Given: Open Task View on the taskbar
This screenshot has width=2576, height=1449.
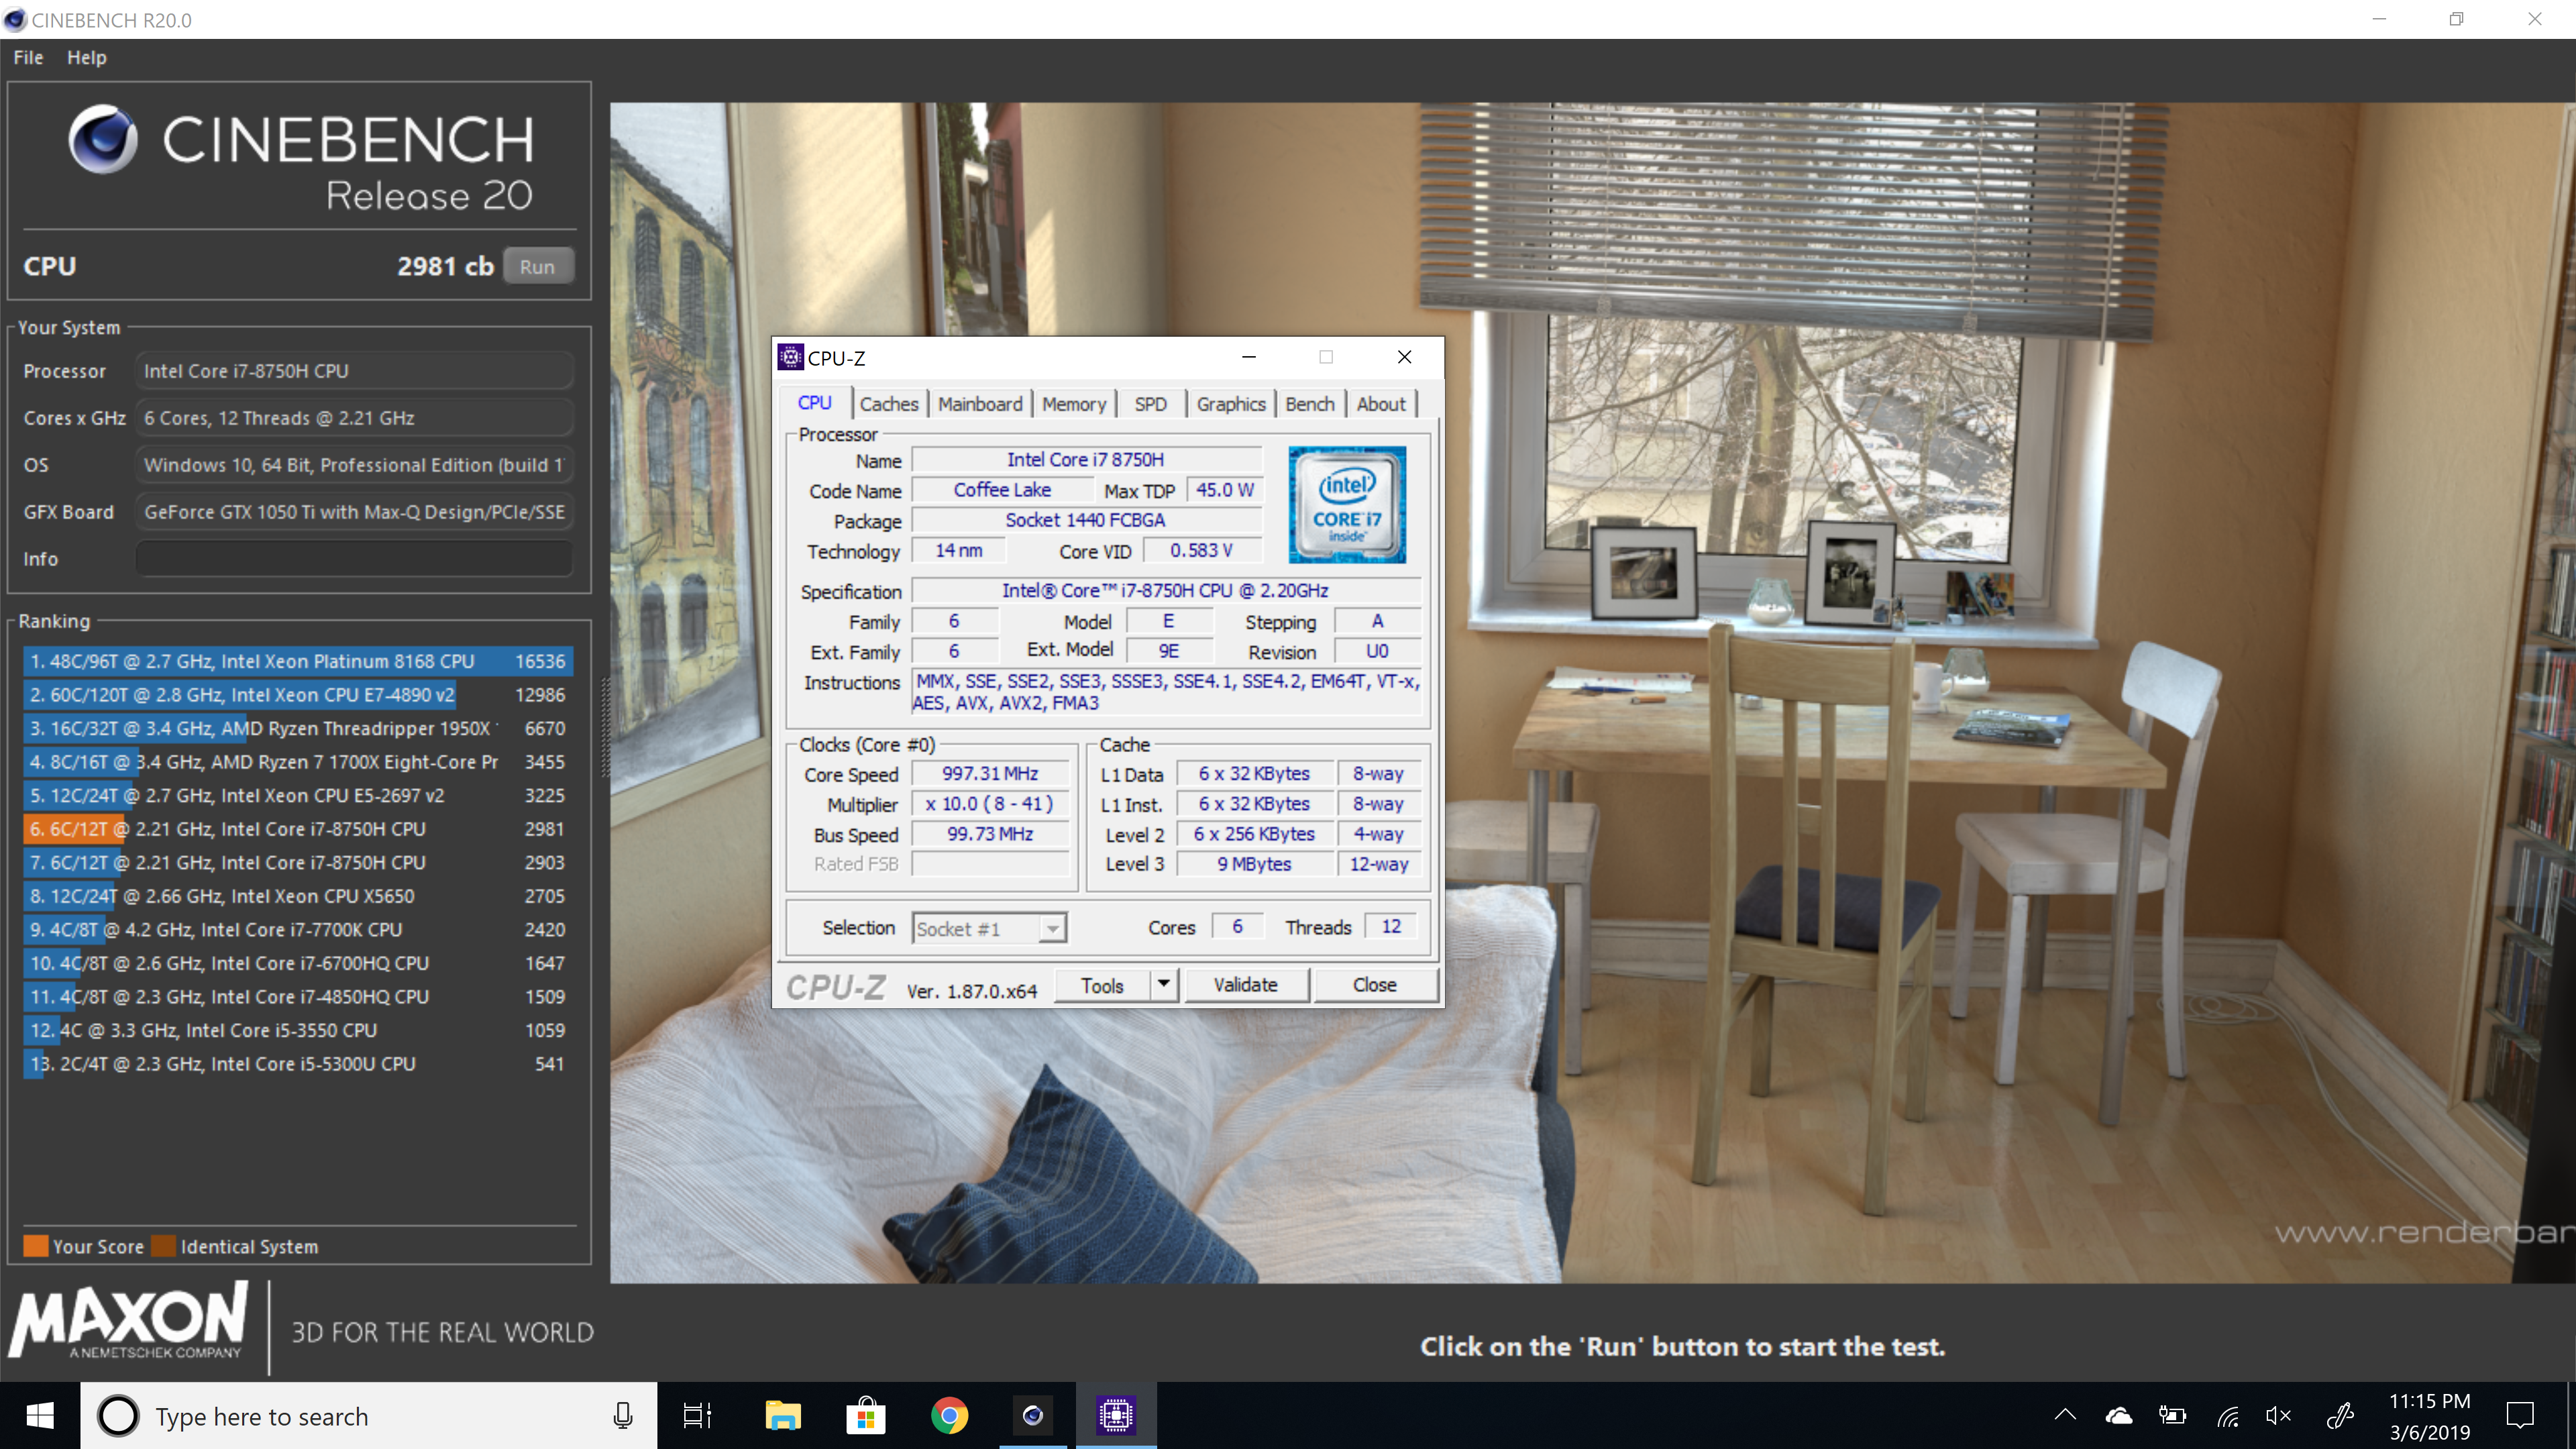Looking at the screenshot, I should click(x=697, y=1416).
